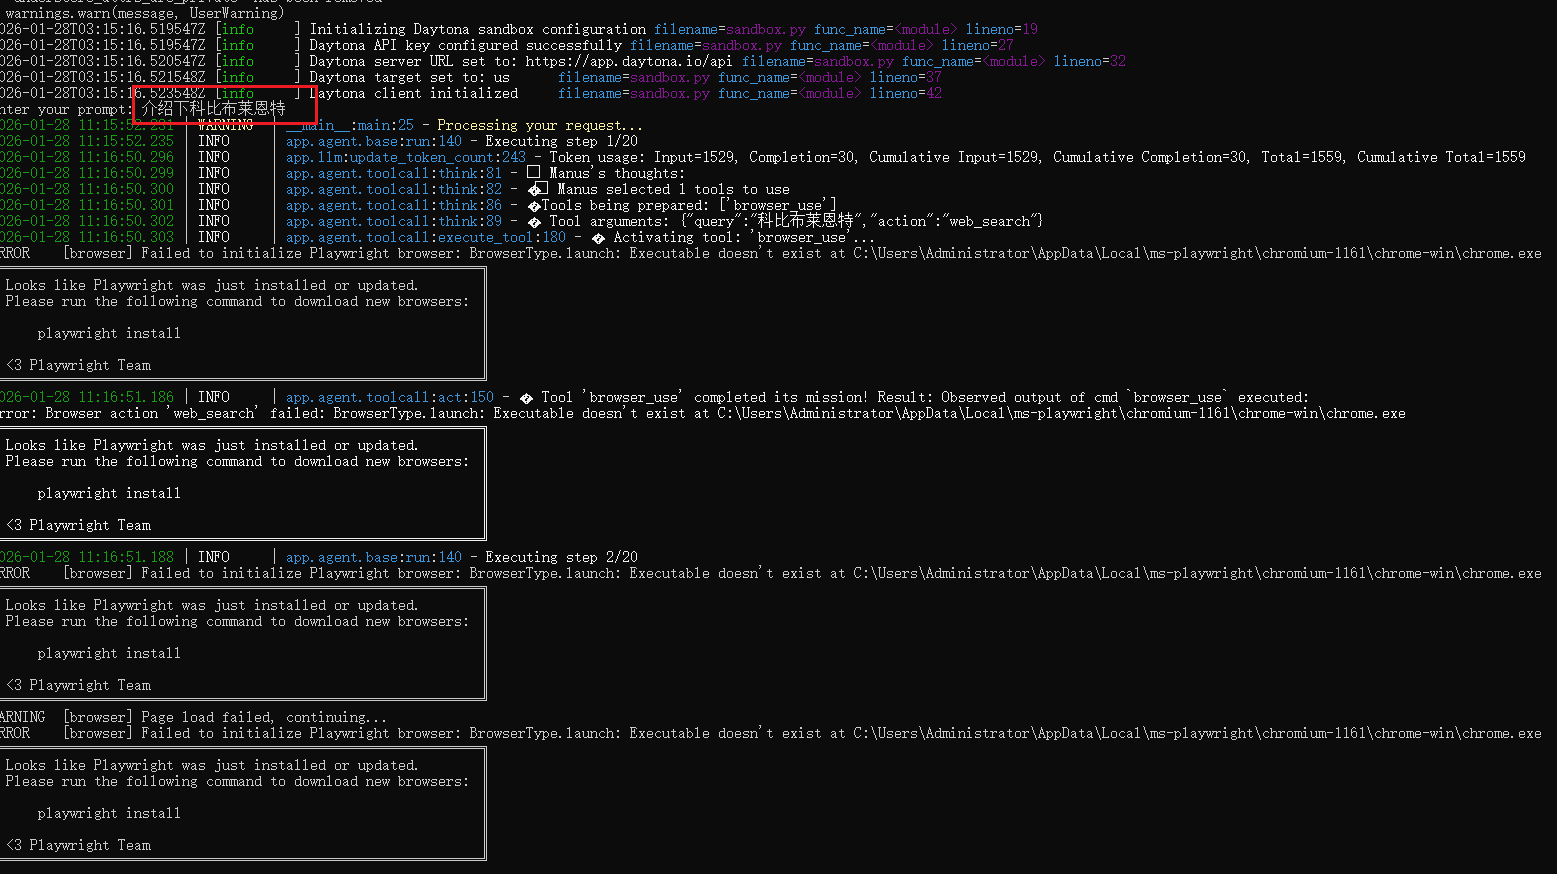Click the 'Cumulative Total=1559' value

1441,157
